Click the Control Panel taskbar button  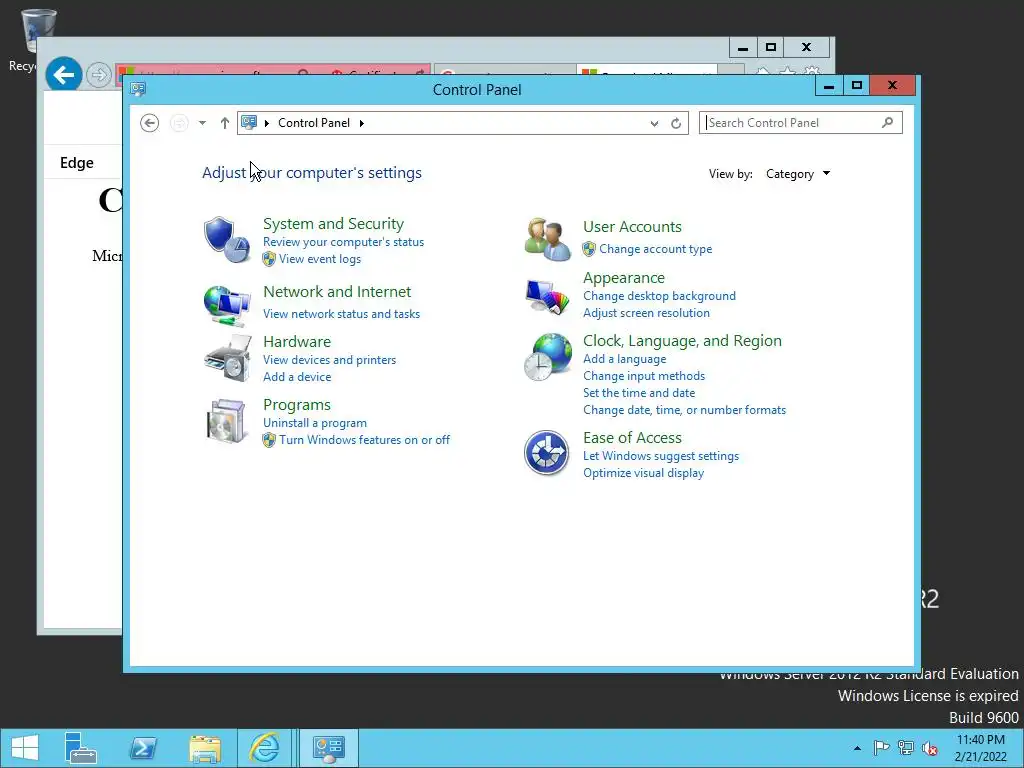pyautogui.click(x=328, y=748)
